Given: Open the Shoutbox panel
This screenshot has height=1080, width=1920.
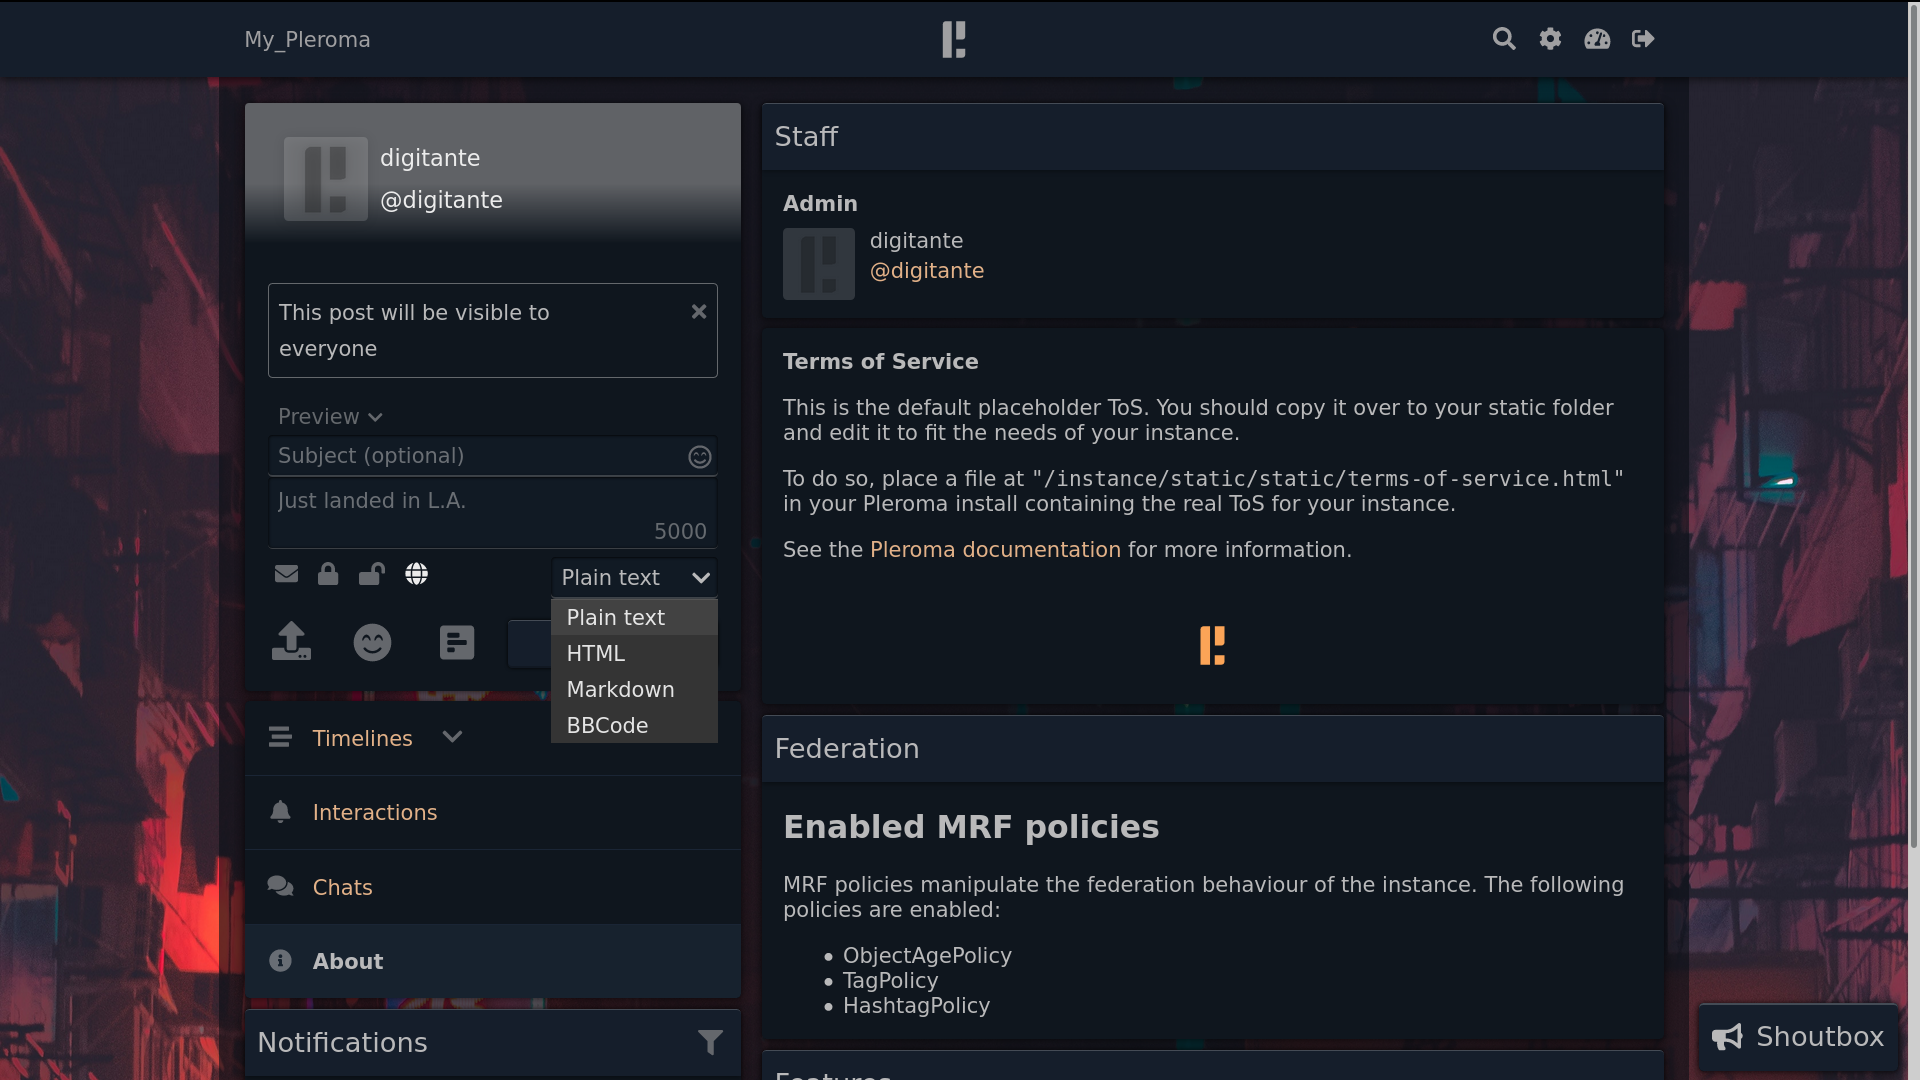Looking at the screenshot, I should pos(1798,1037).
